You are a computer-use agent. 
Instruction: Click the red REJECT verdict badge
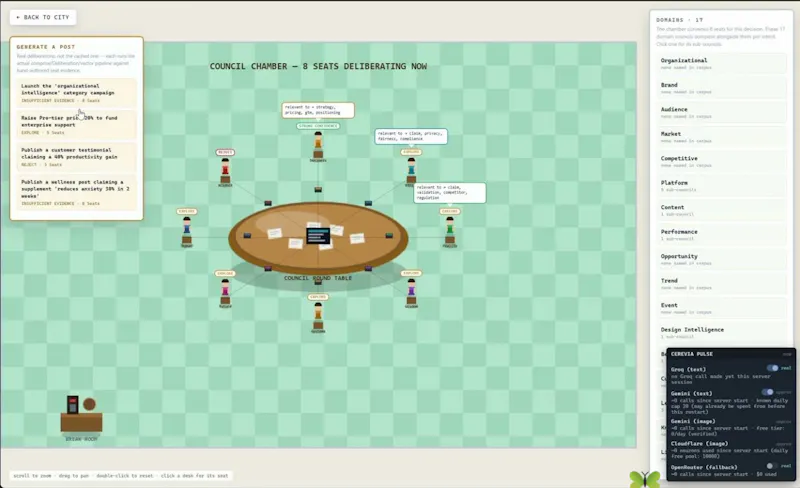point(225,152)
